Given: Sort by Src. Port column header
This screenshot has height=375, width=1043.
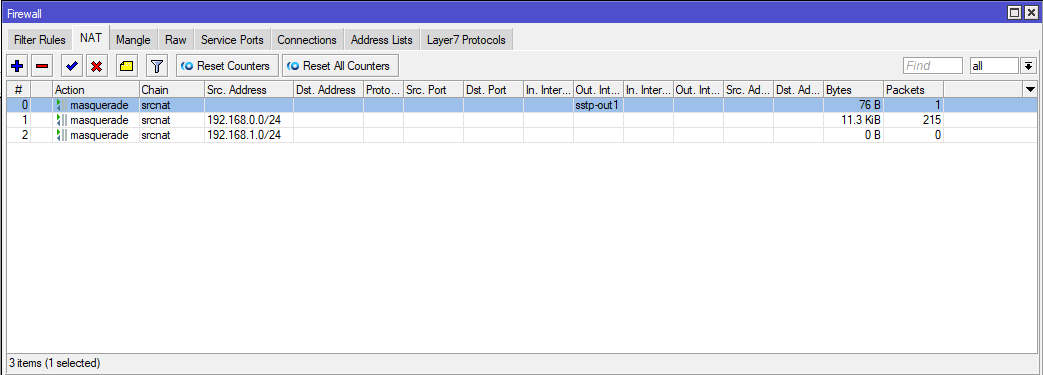Looking at the screenshot, I should (433, 90).
